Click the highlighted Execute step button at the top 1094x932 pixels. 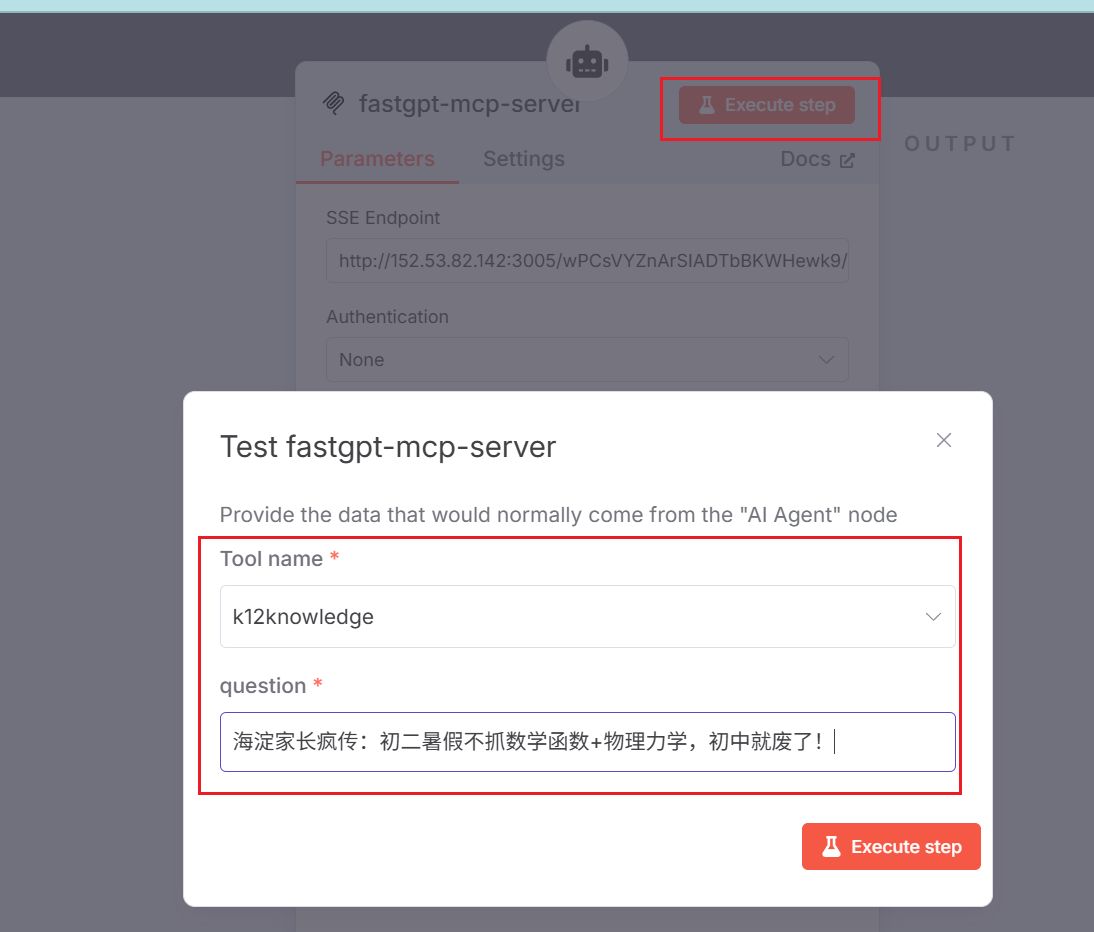768,105
